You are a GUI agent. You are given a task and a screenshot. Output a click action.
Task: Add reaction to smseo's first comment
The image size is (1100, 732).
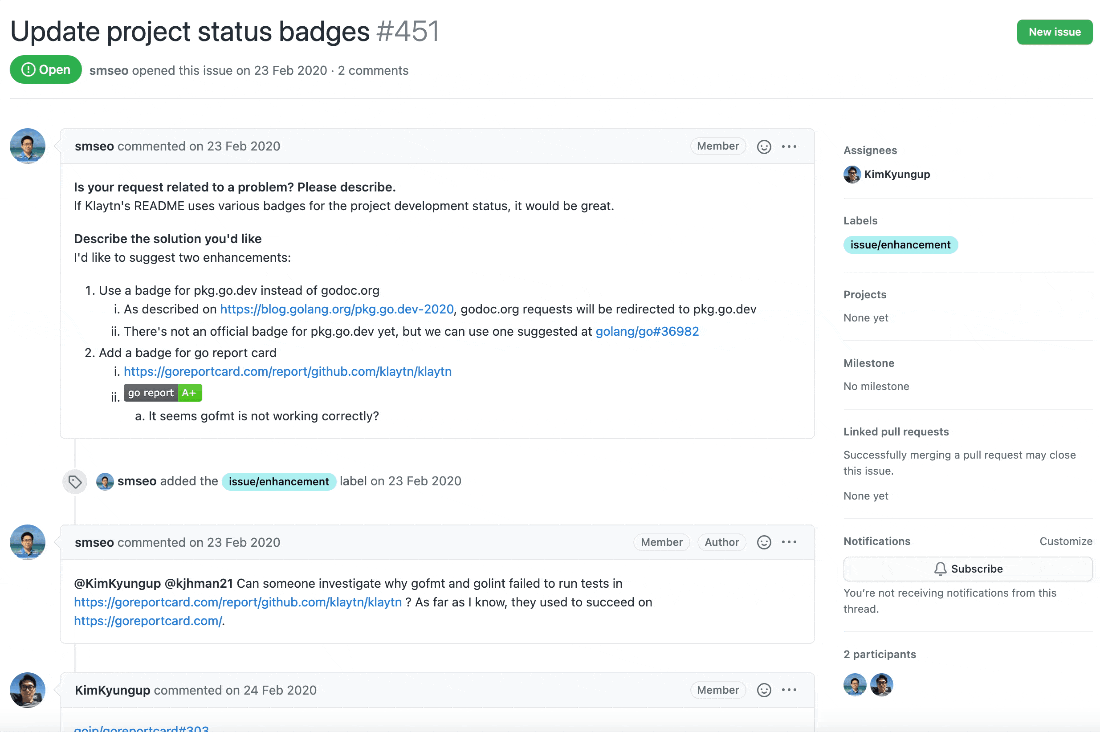764,147
